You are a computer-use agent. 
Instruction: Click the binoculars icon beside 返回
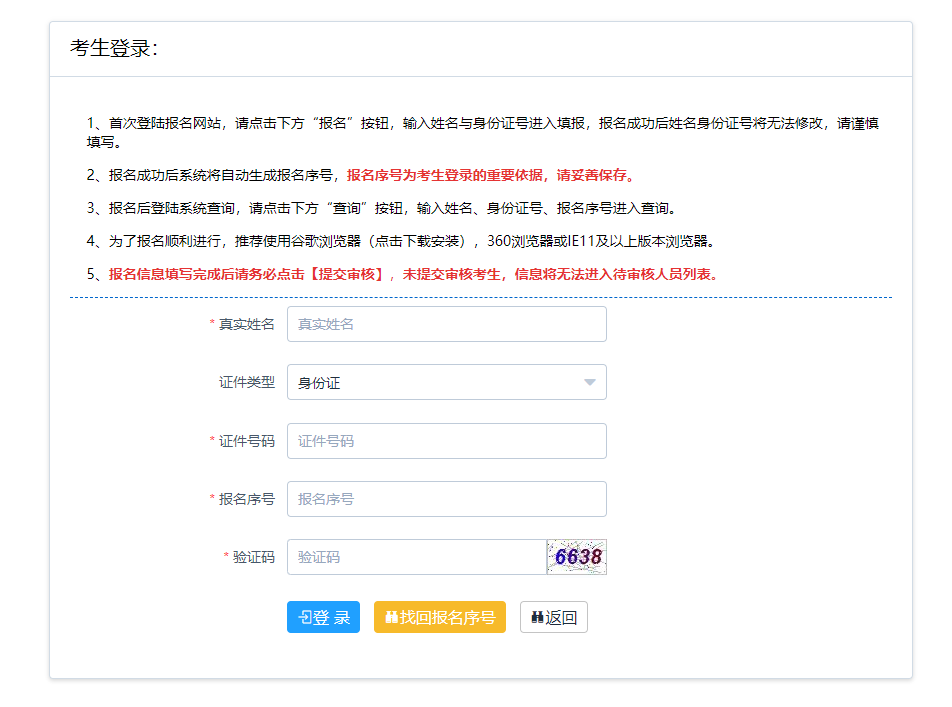click(x=537, y=618)
